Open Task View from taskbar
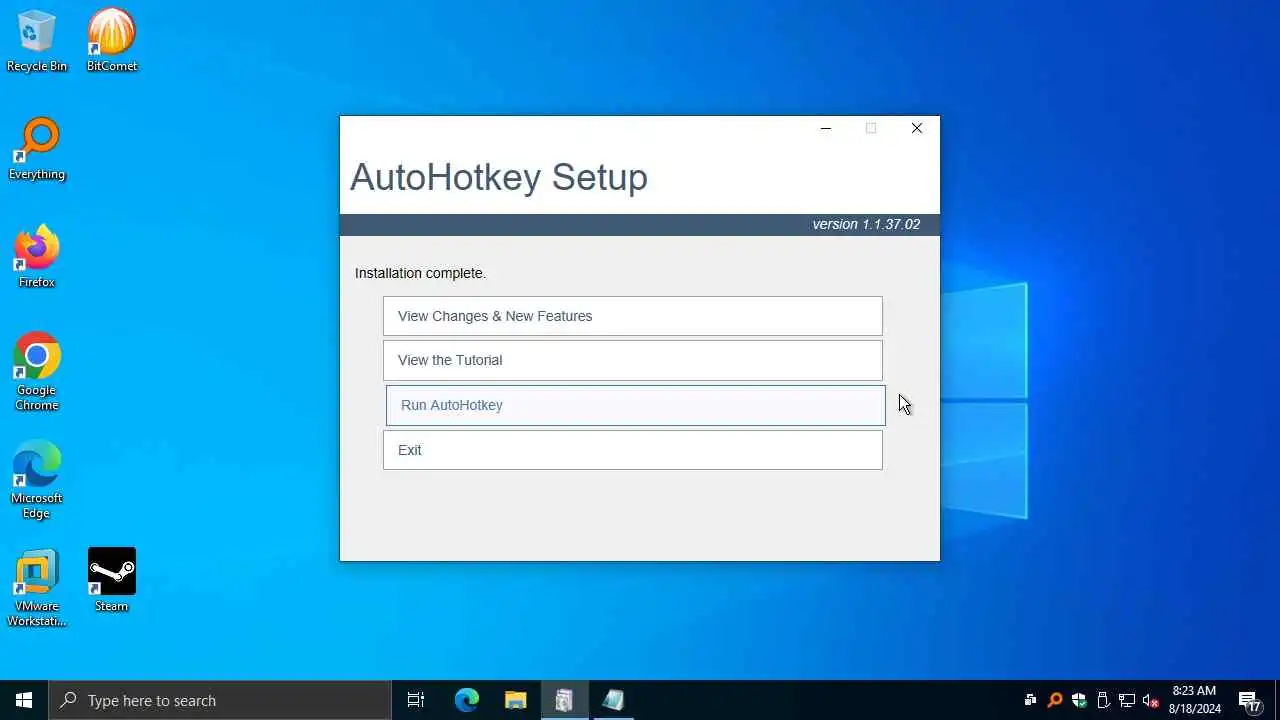The image size is (1280, 720). [416, 700]
